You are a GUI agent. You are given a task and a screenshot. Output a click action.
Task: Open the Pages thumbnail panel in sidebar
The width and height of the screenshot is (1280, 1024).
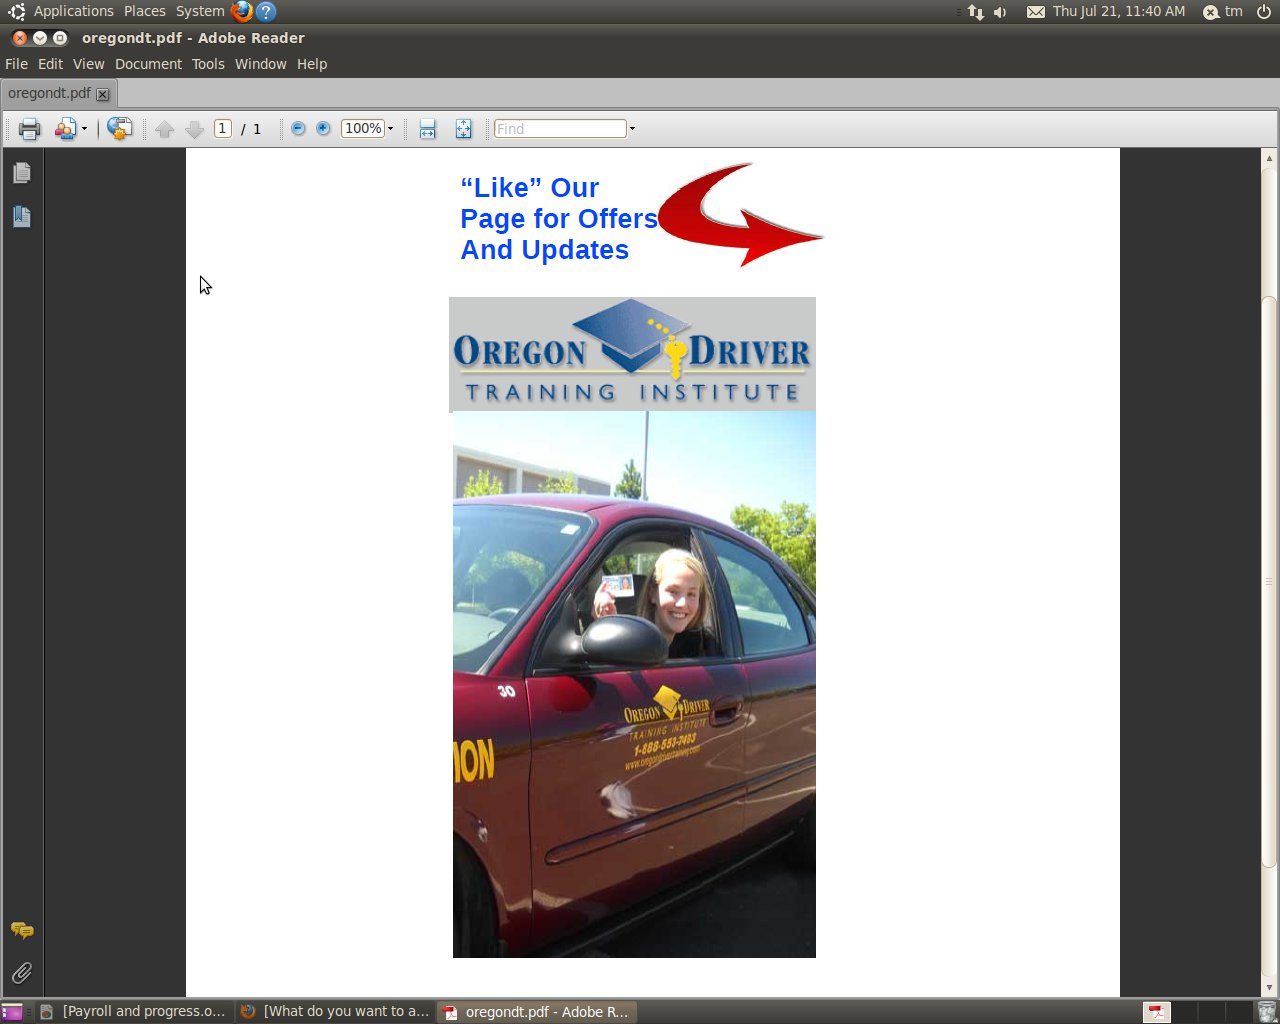point(22,173)
